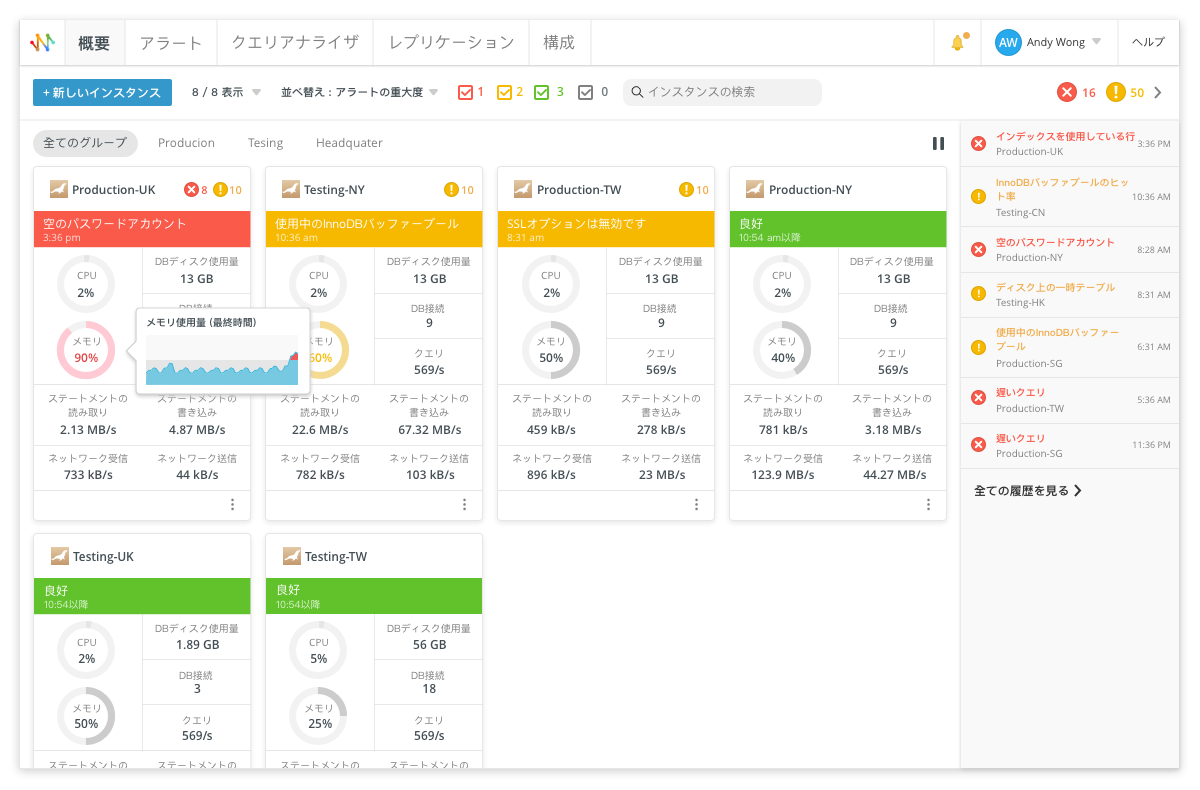Toggle the gray filter checkbox with count 0
The height and width of the screenshot is (790, 1200).
point(585,92)
